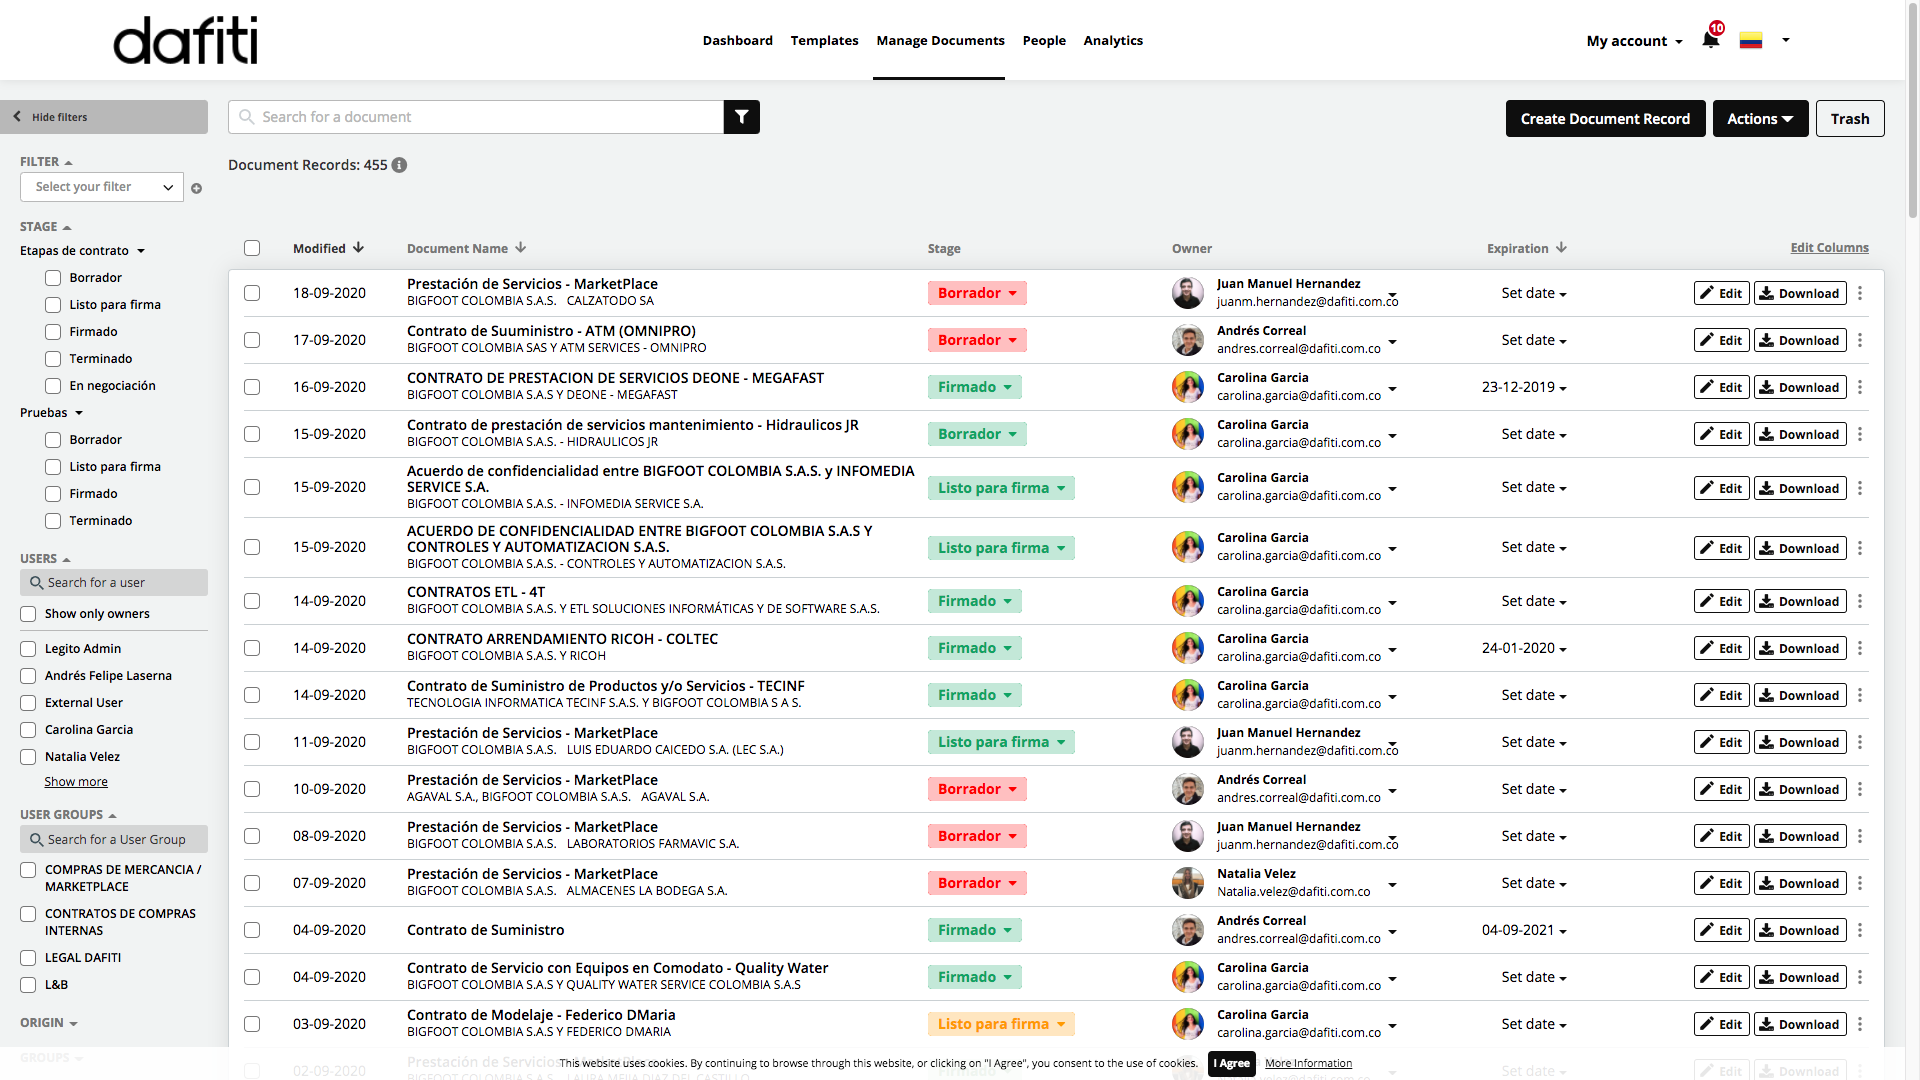
Task: Check LEGAL DAFITI user group
Action: [28, 958]
